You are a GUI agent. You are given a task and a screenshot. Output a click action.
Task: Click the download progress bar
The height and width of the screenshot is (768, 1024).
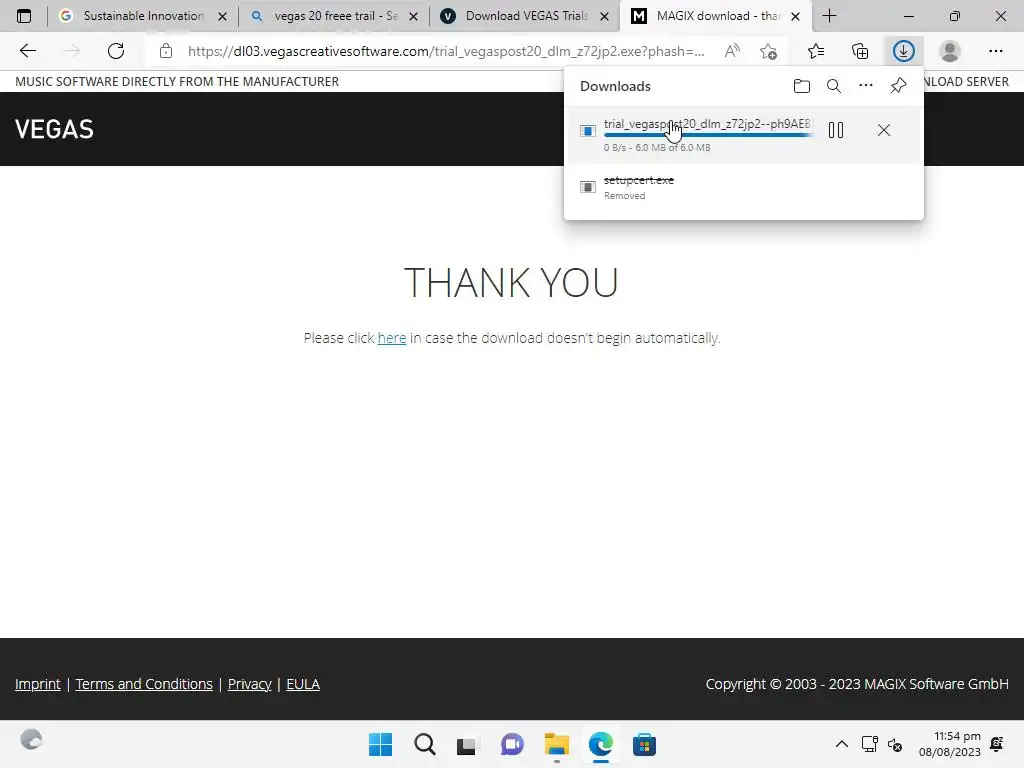coord(709,135)
